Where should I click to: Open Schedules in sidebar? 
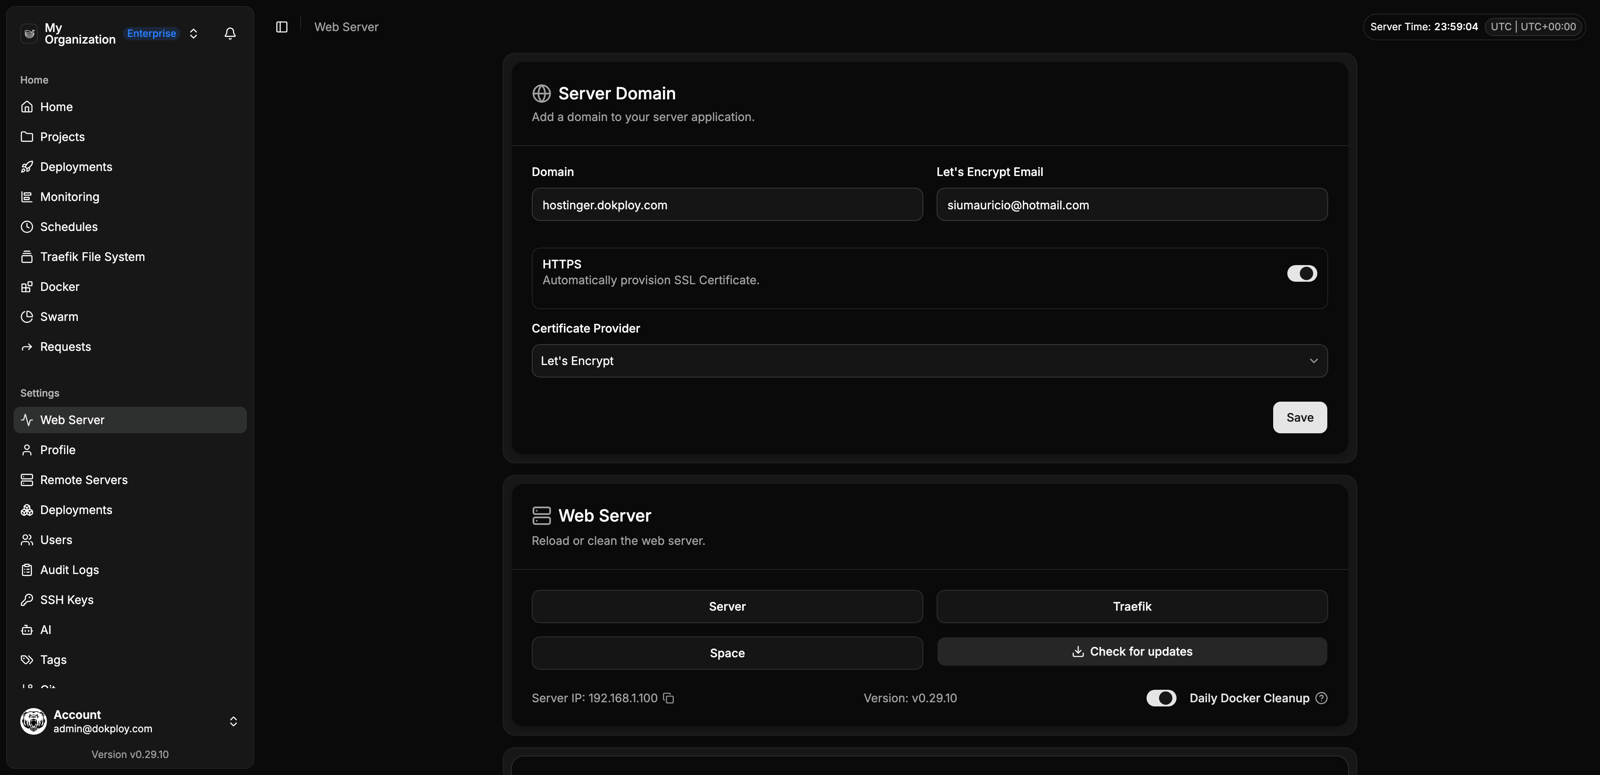coord(130,227)
